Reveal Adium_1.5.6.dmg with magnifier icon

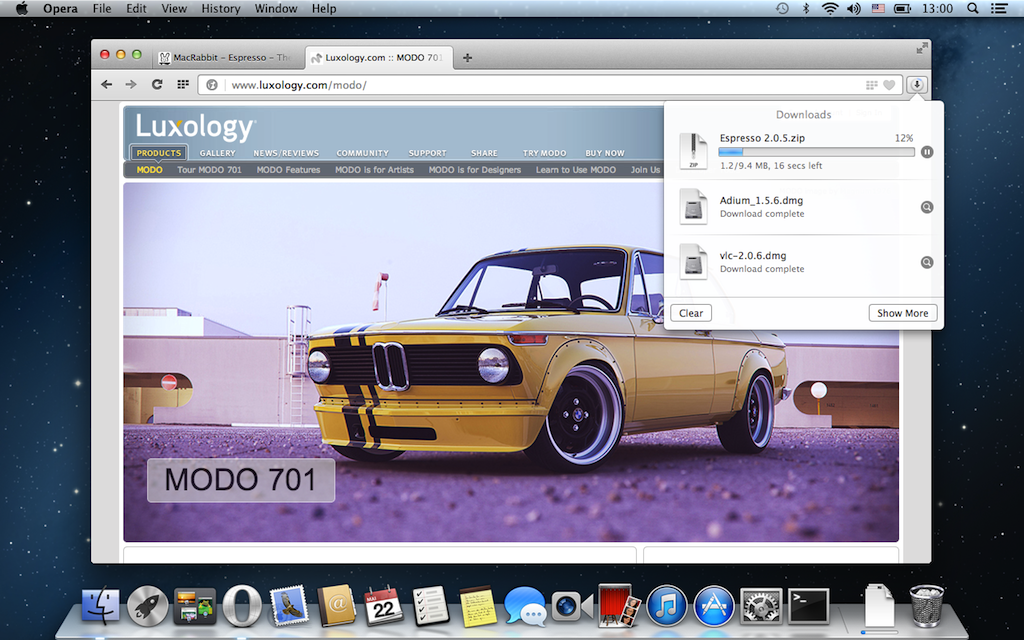[x=927, y=207]
